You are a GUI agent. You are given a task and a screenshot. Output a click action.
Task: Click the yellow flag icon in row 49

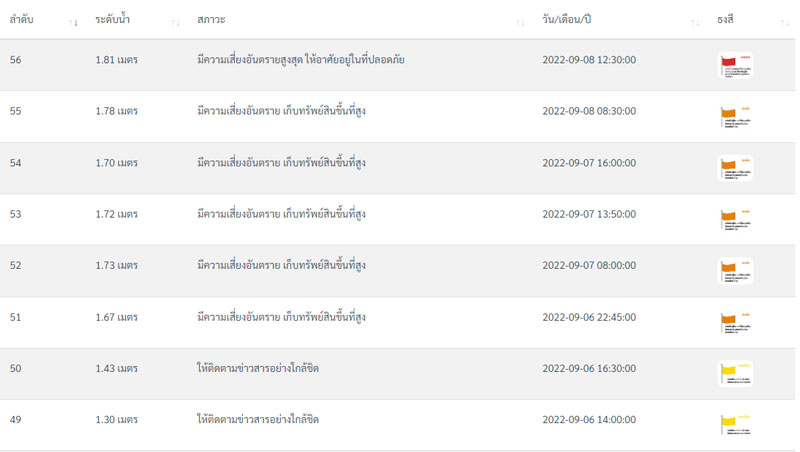pyautogui.click(x=735, y=425)
